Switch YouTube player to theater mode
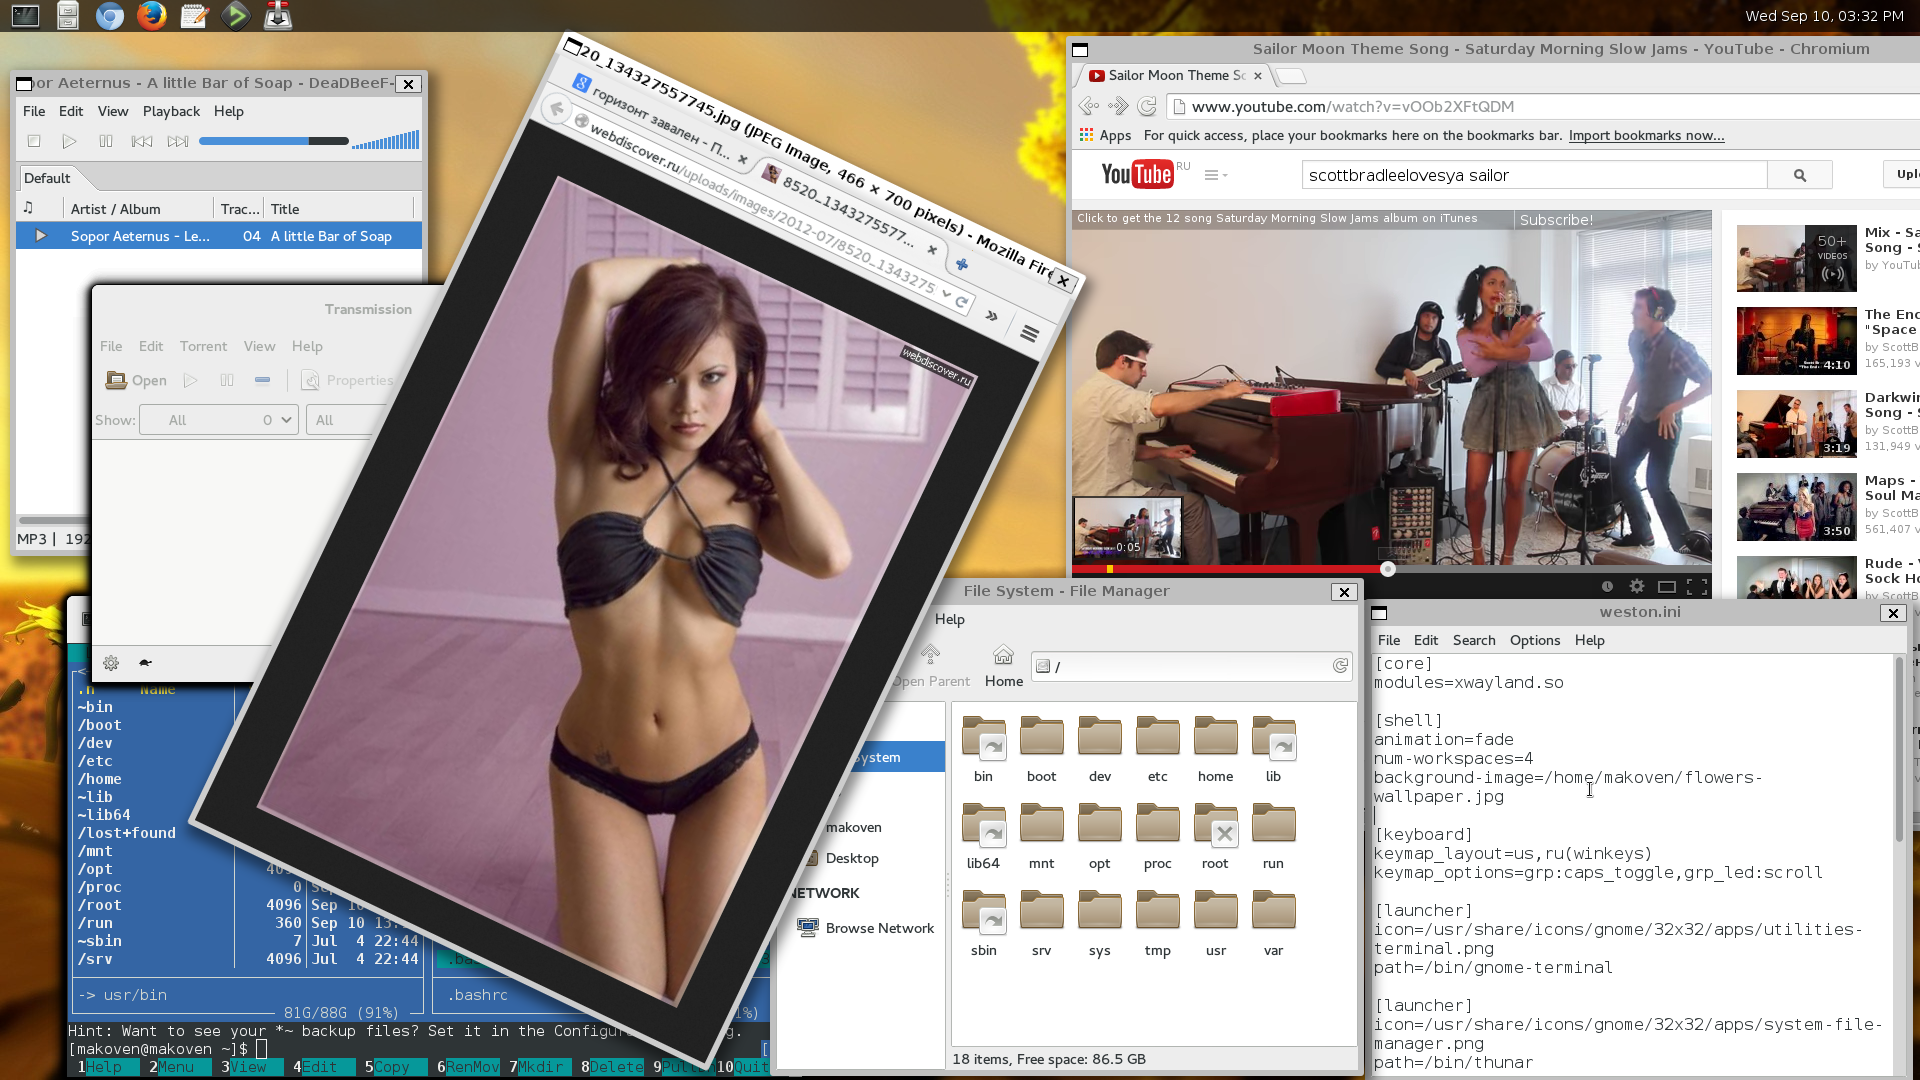Image resolution: width=1920 pixels, height=1080 pixels. pyautogui.click(x=1666, y=587)
